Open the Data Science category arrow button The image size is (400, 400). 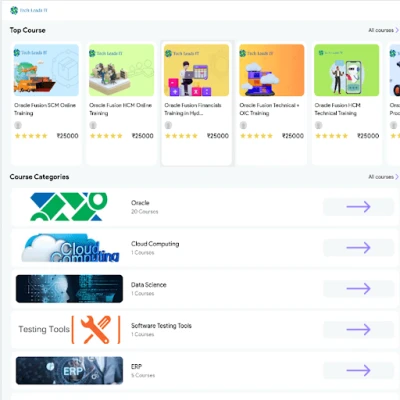[358, 289]
